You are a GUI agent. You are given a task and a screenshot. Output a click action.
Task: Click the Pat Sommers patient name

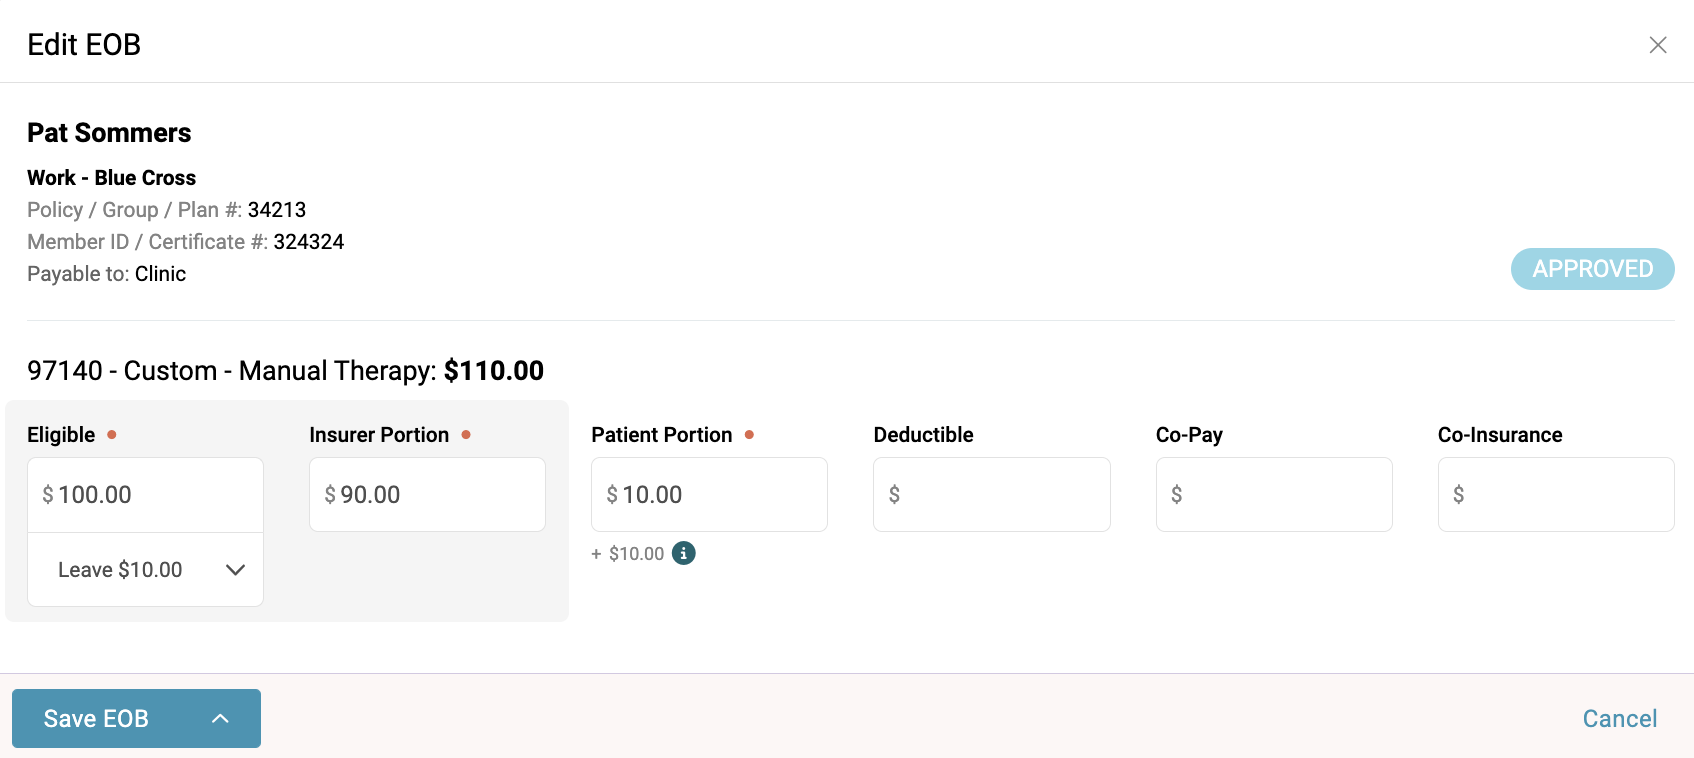[109, 133]
